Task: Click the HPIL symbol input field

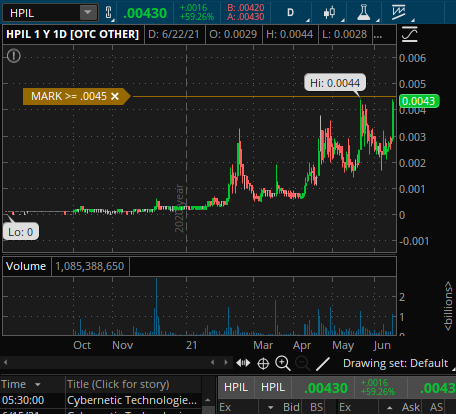Action: coord(42,13)
